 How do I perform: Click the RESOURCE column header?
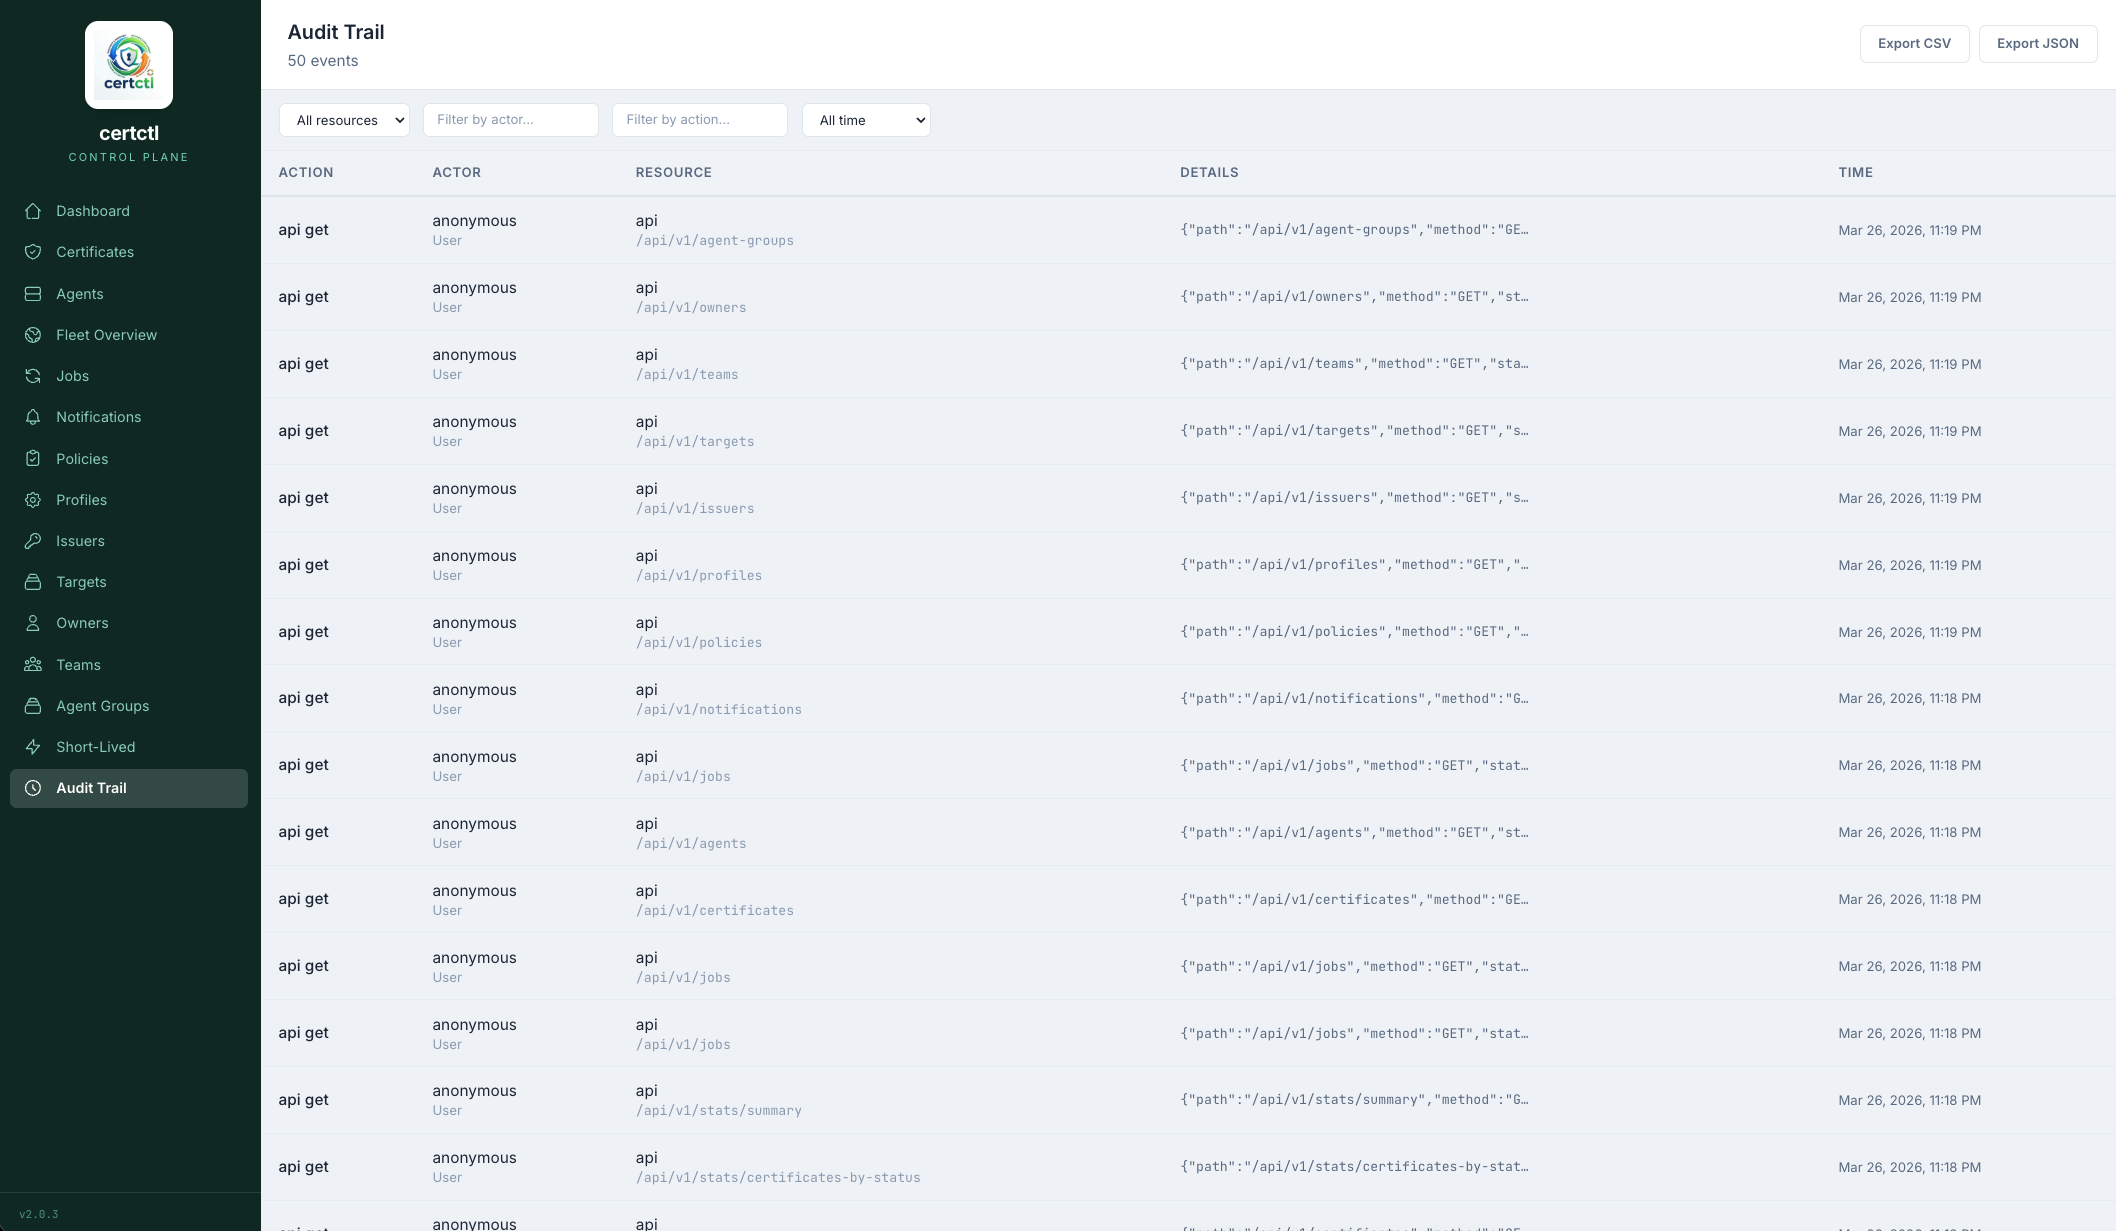point(674,173)
